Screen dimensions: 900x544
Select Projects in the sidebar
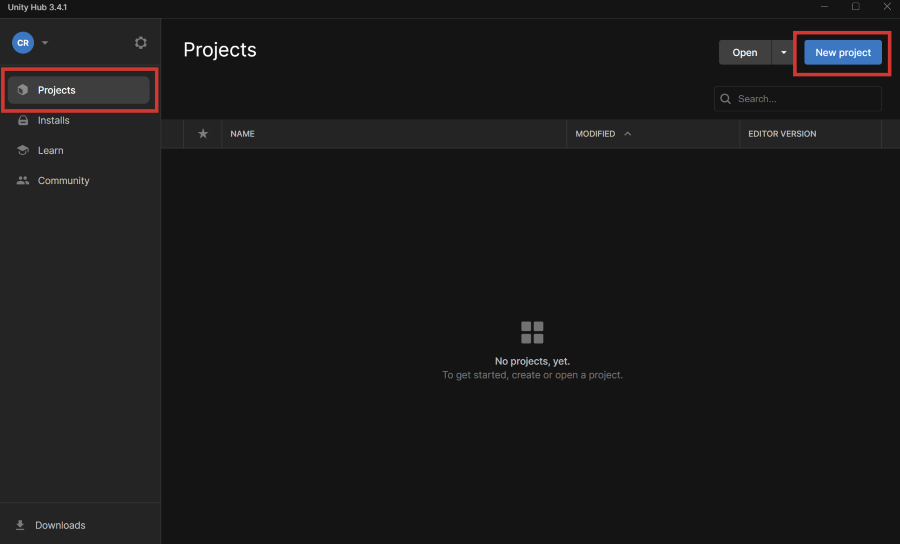coord(79,90)
